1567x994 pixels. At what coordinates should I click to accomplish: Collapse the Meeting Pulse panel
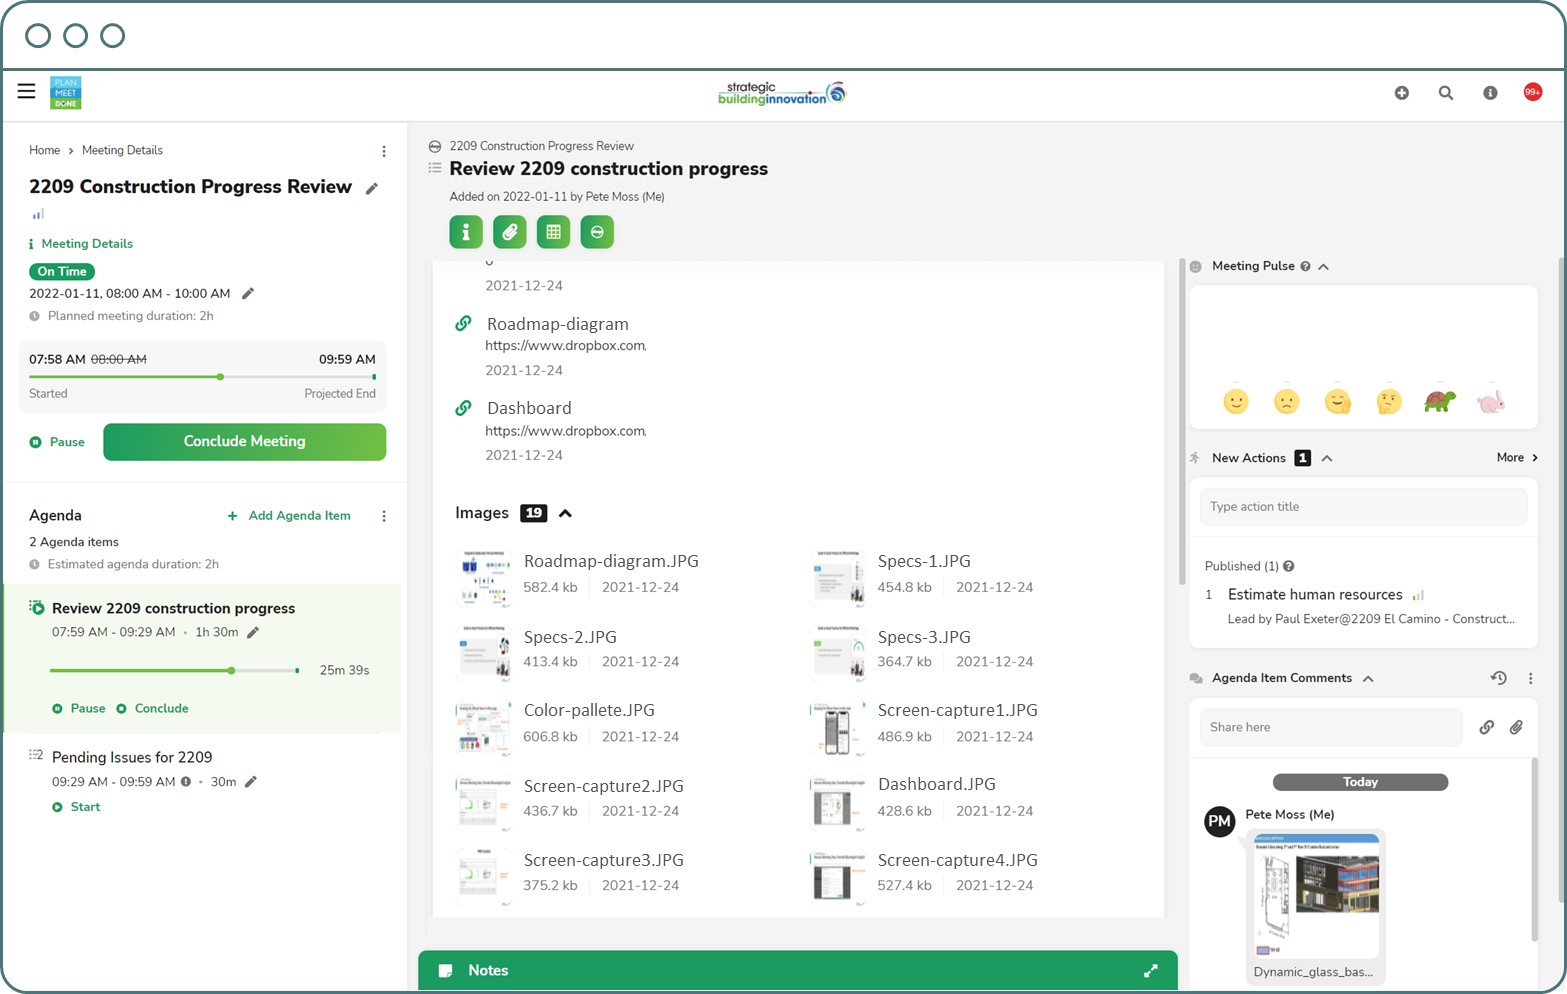(1323, 267)
